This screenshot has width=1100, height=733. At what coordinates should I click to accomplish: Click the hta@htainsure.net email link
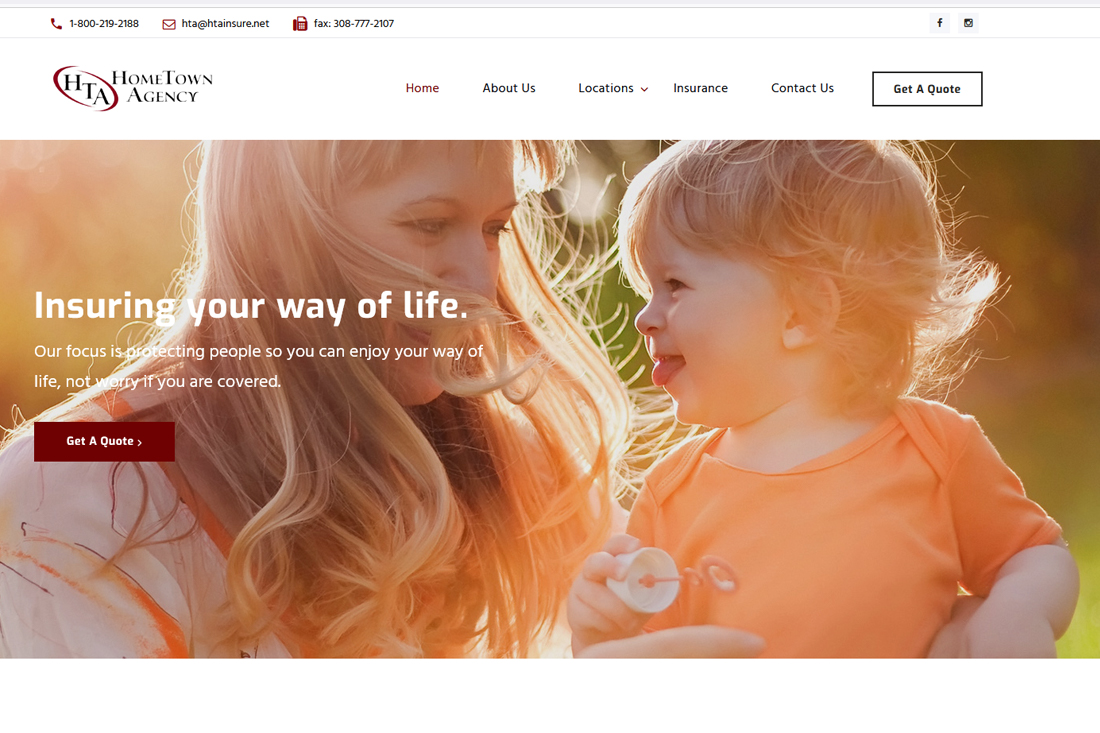[225, 24]
